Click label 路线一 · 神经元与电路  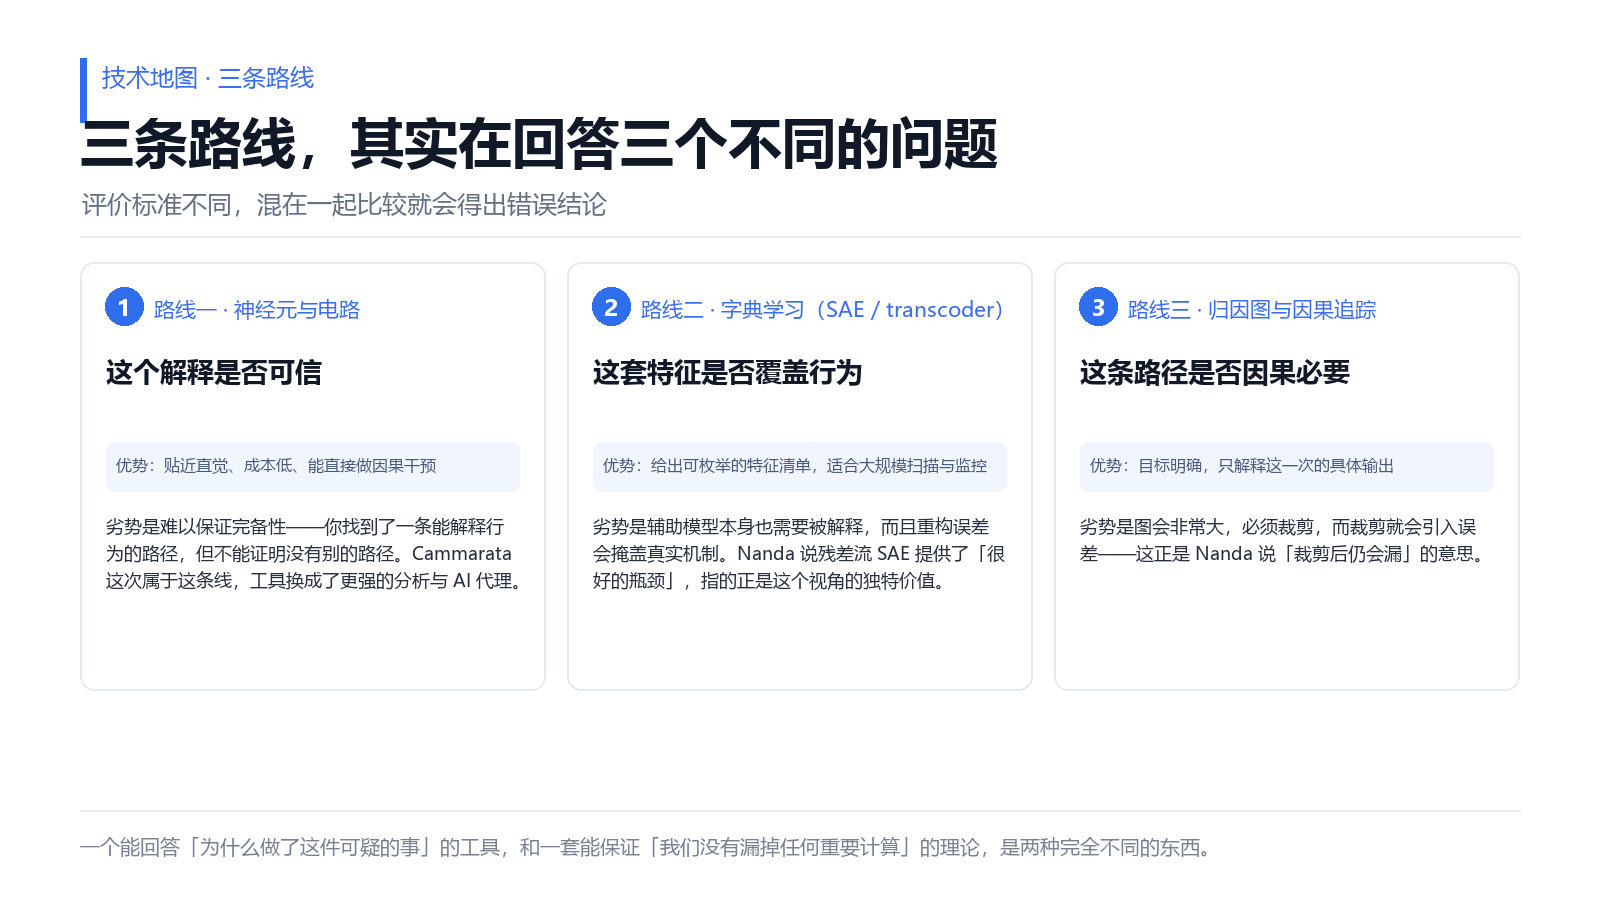click(x=257, y=310)
